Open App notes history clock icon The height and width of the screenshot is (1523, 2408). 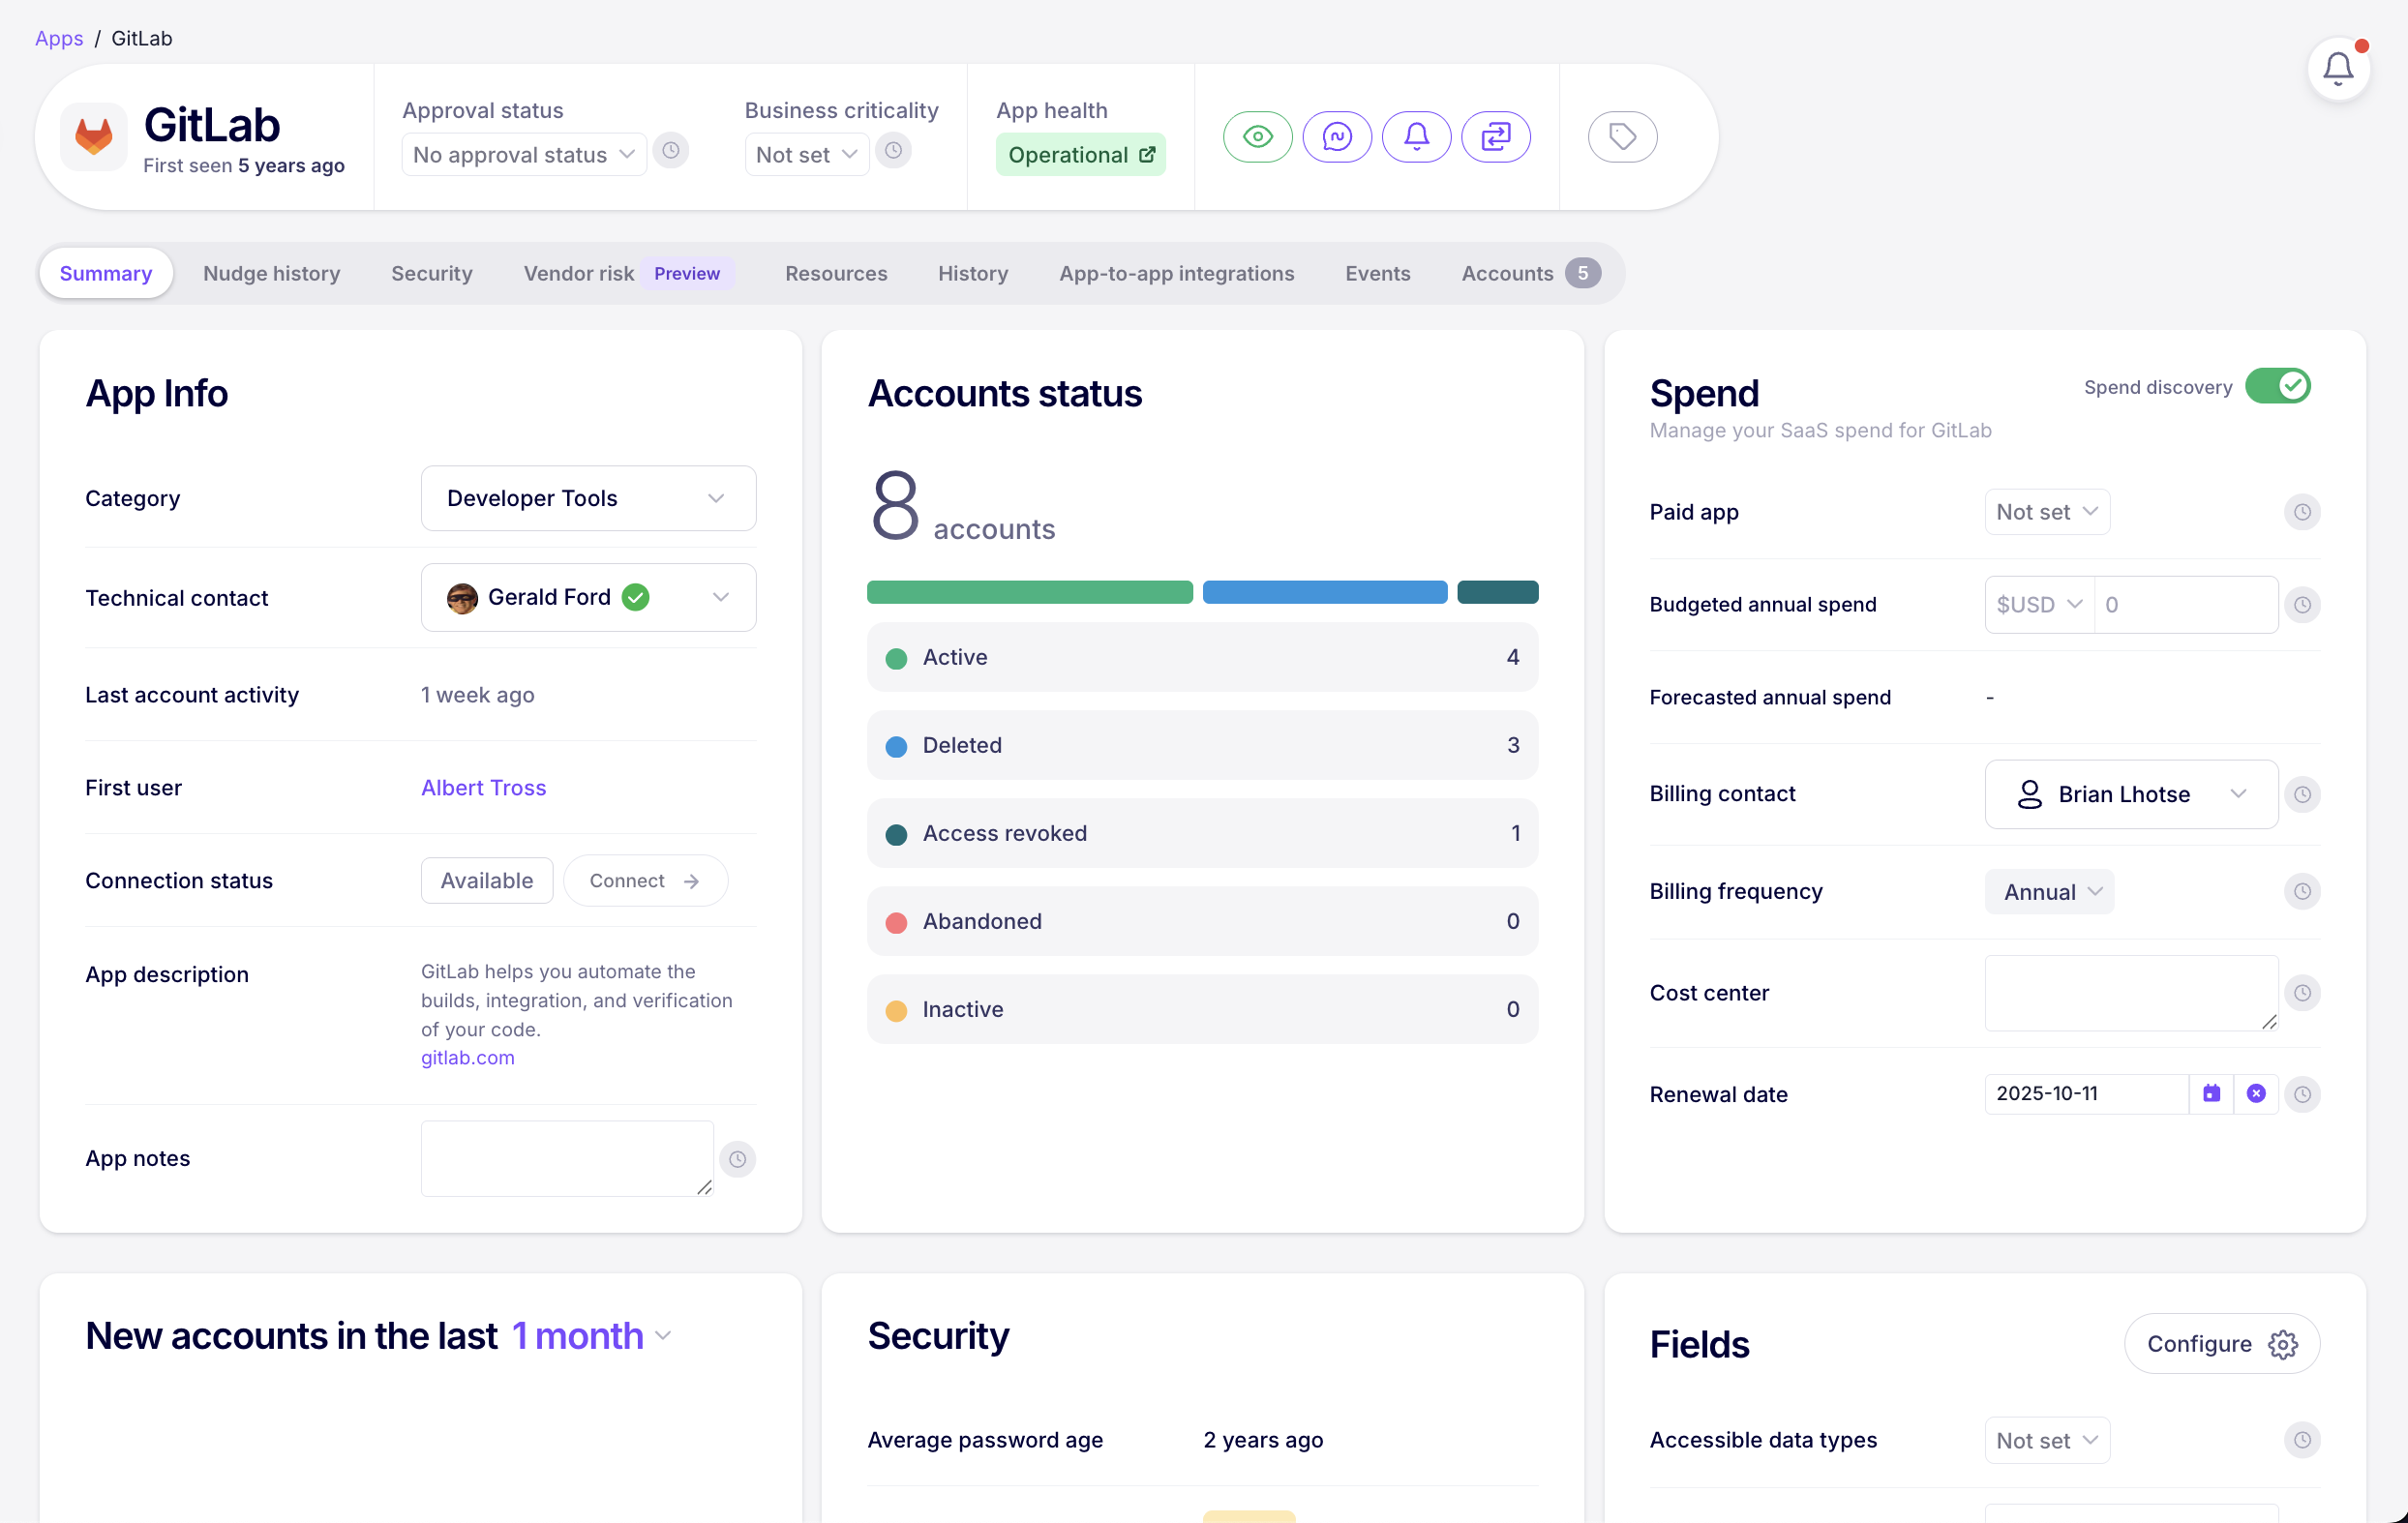(737, 1158)
